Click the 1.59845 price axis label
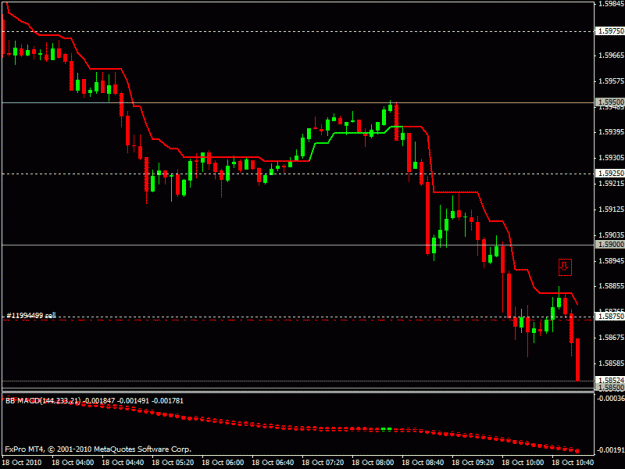 coord(611,4)
